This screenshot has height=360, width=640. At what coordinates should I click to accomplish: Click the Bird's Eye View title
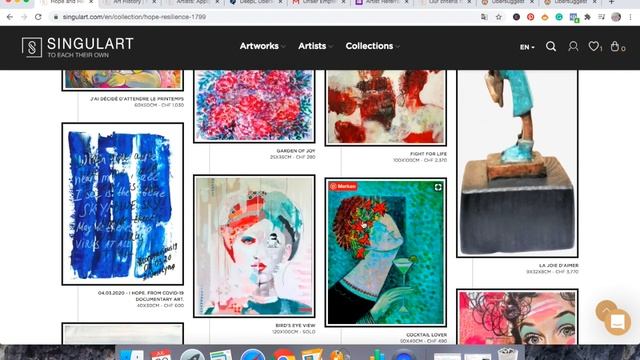[x=295, y=325]
